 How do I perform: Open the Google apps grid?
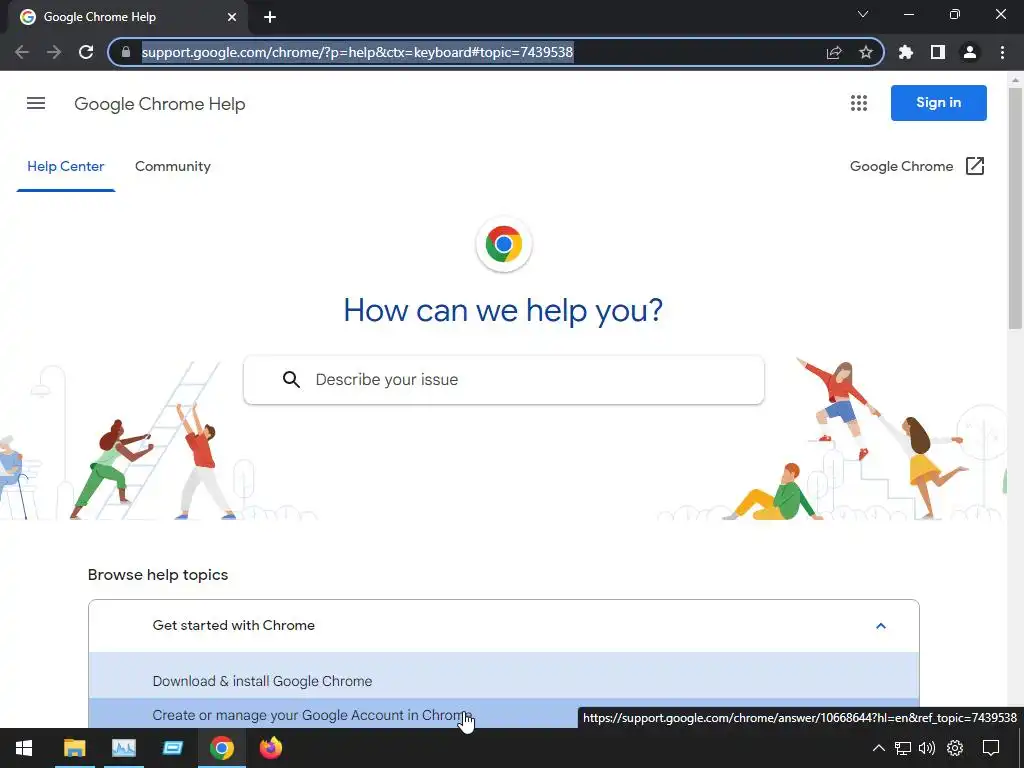[859, 103]
